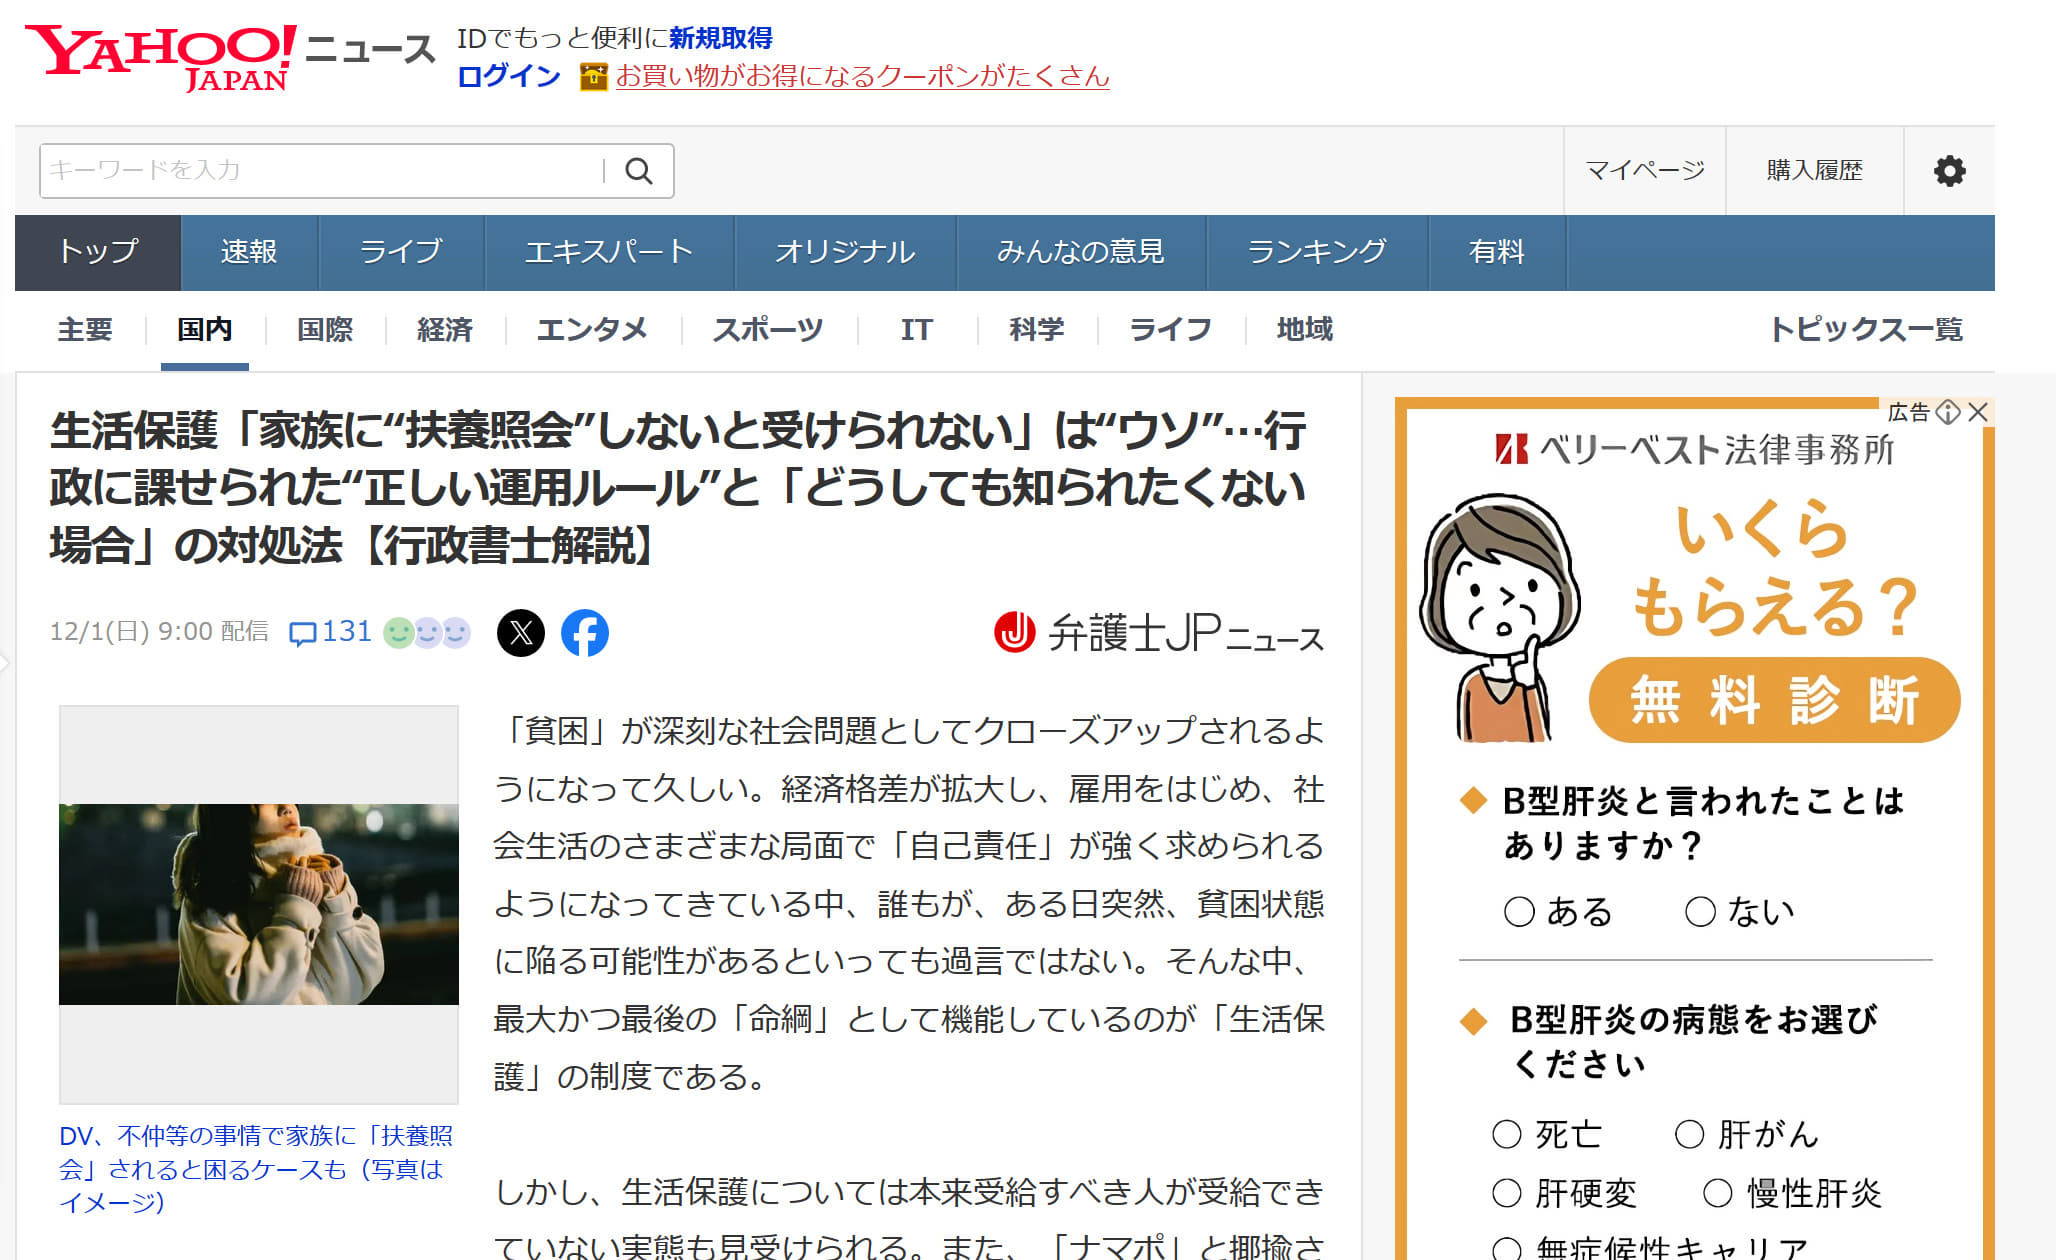Open comments bubble icon showing 131
Image resolution: width=2056 pixels, height=1260 pixels.
[302, 633]
